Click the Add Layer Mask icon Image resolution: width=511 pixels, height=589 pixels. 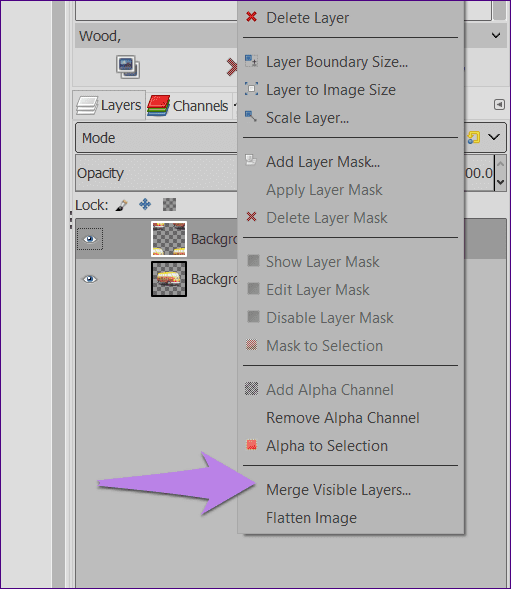click(251, 160)
